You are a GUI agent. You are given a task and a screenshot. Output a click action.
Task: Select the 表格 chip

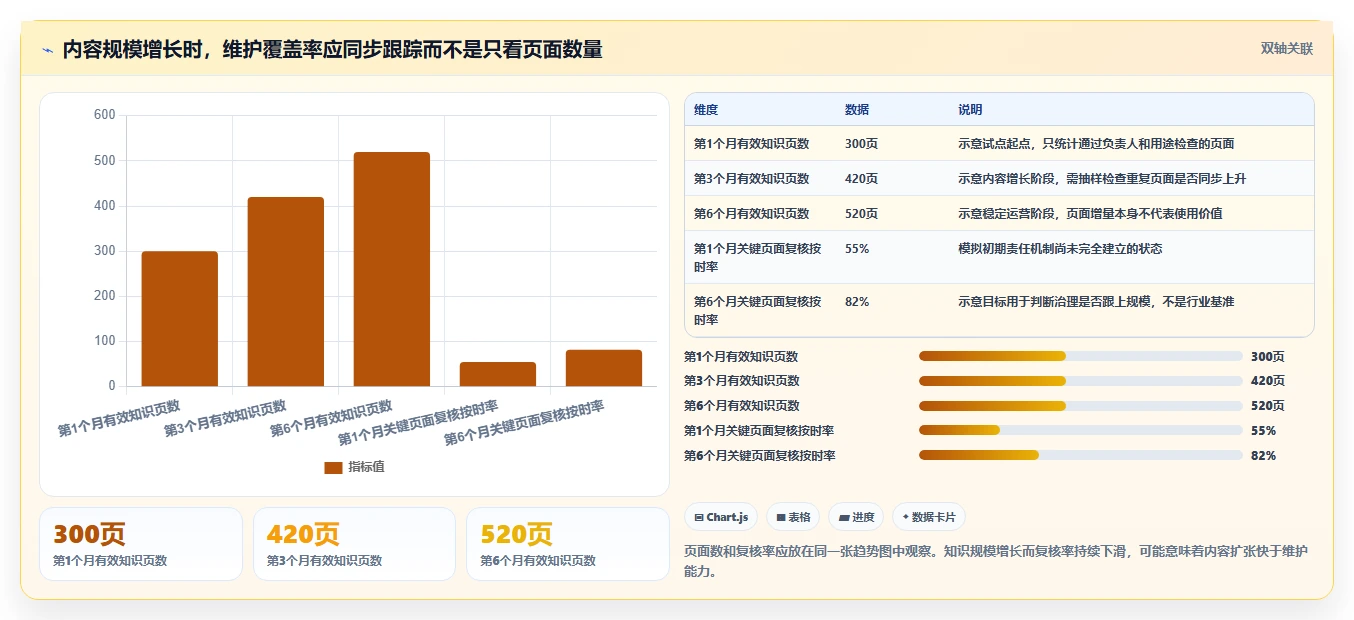pos(793,517)
